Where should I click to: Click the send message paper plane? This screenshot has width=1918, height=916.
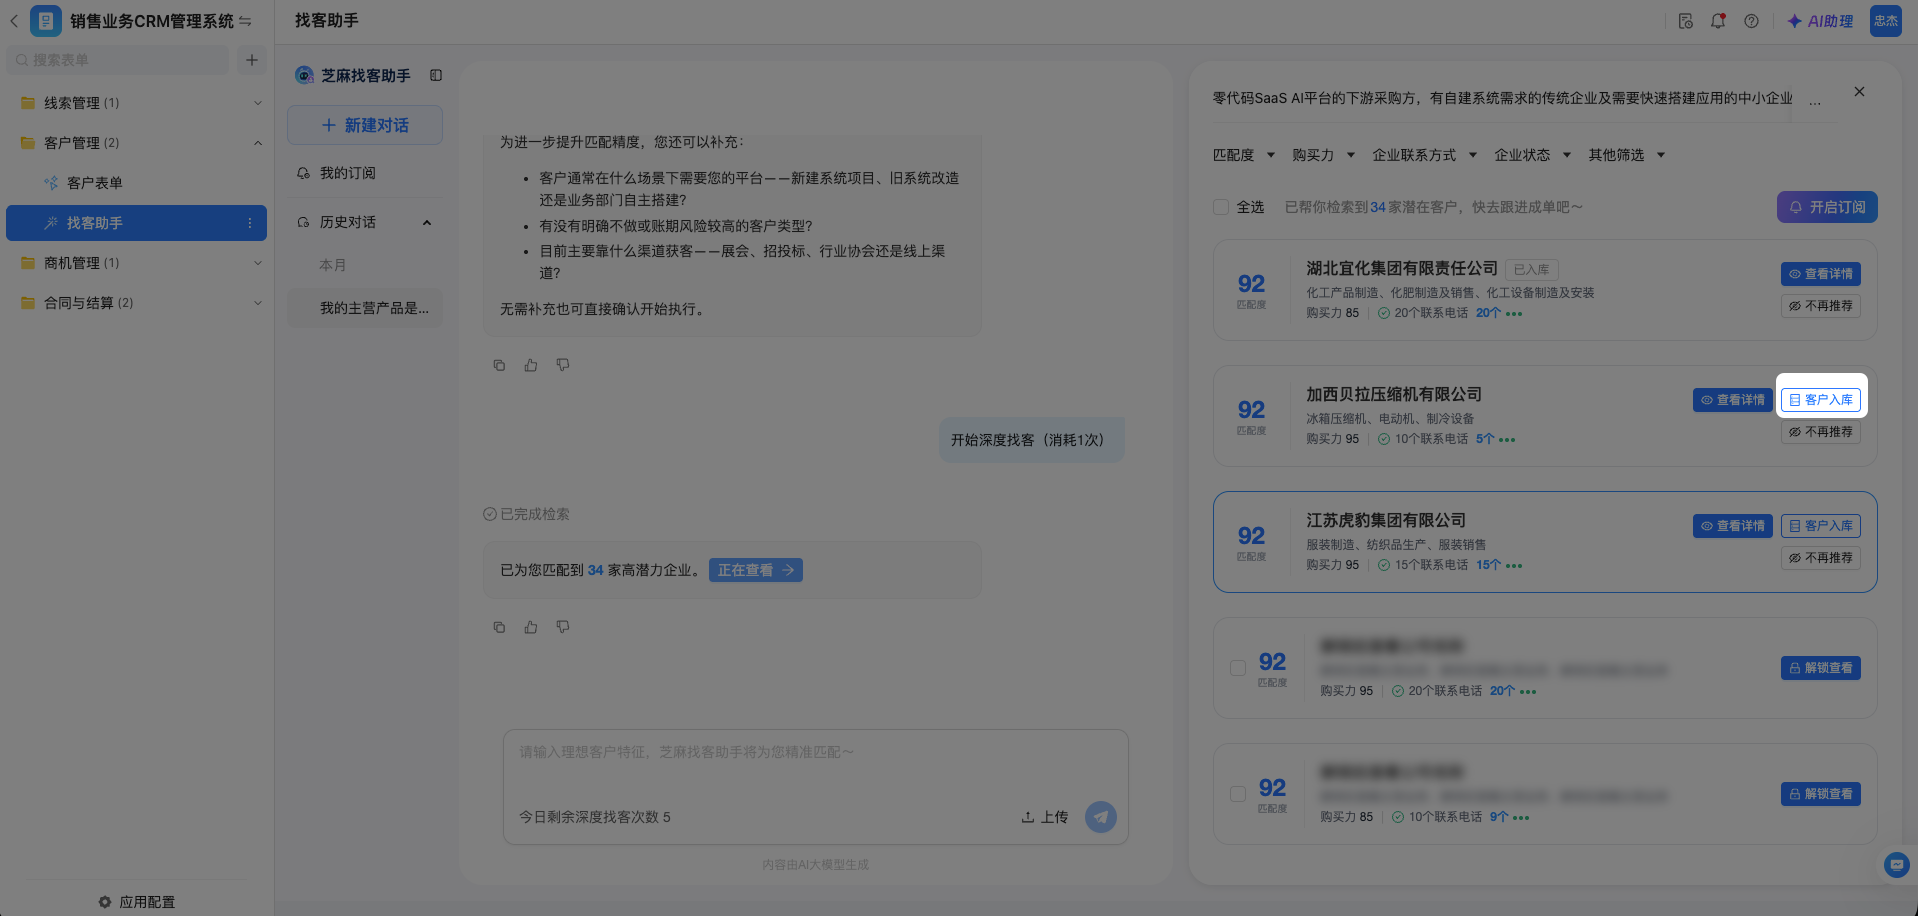[1101, 817]
